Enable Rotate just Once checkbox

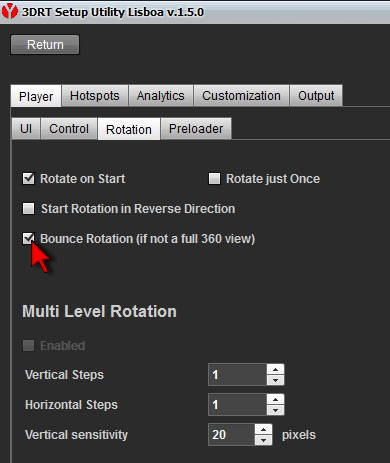pyautogui.click(x=214, y=179)
